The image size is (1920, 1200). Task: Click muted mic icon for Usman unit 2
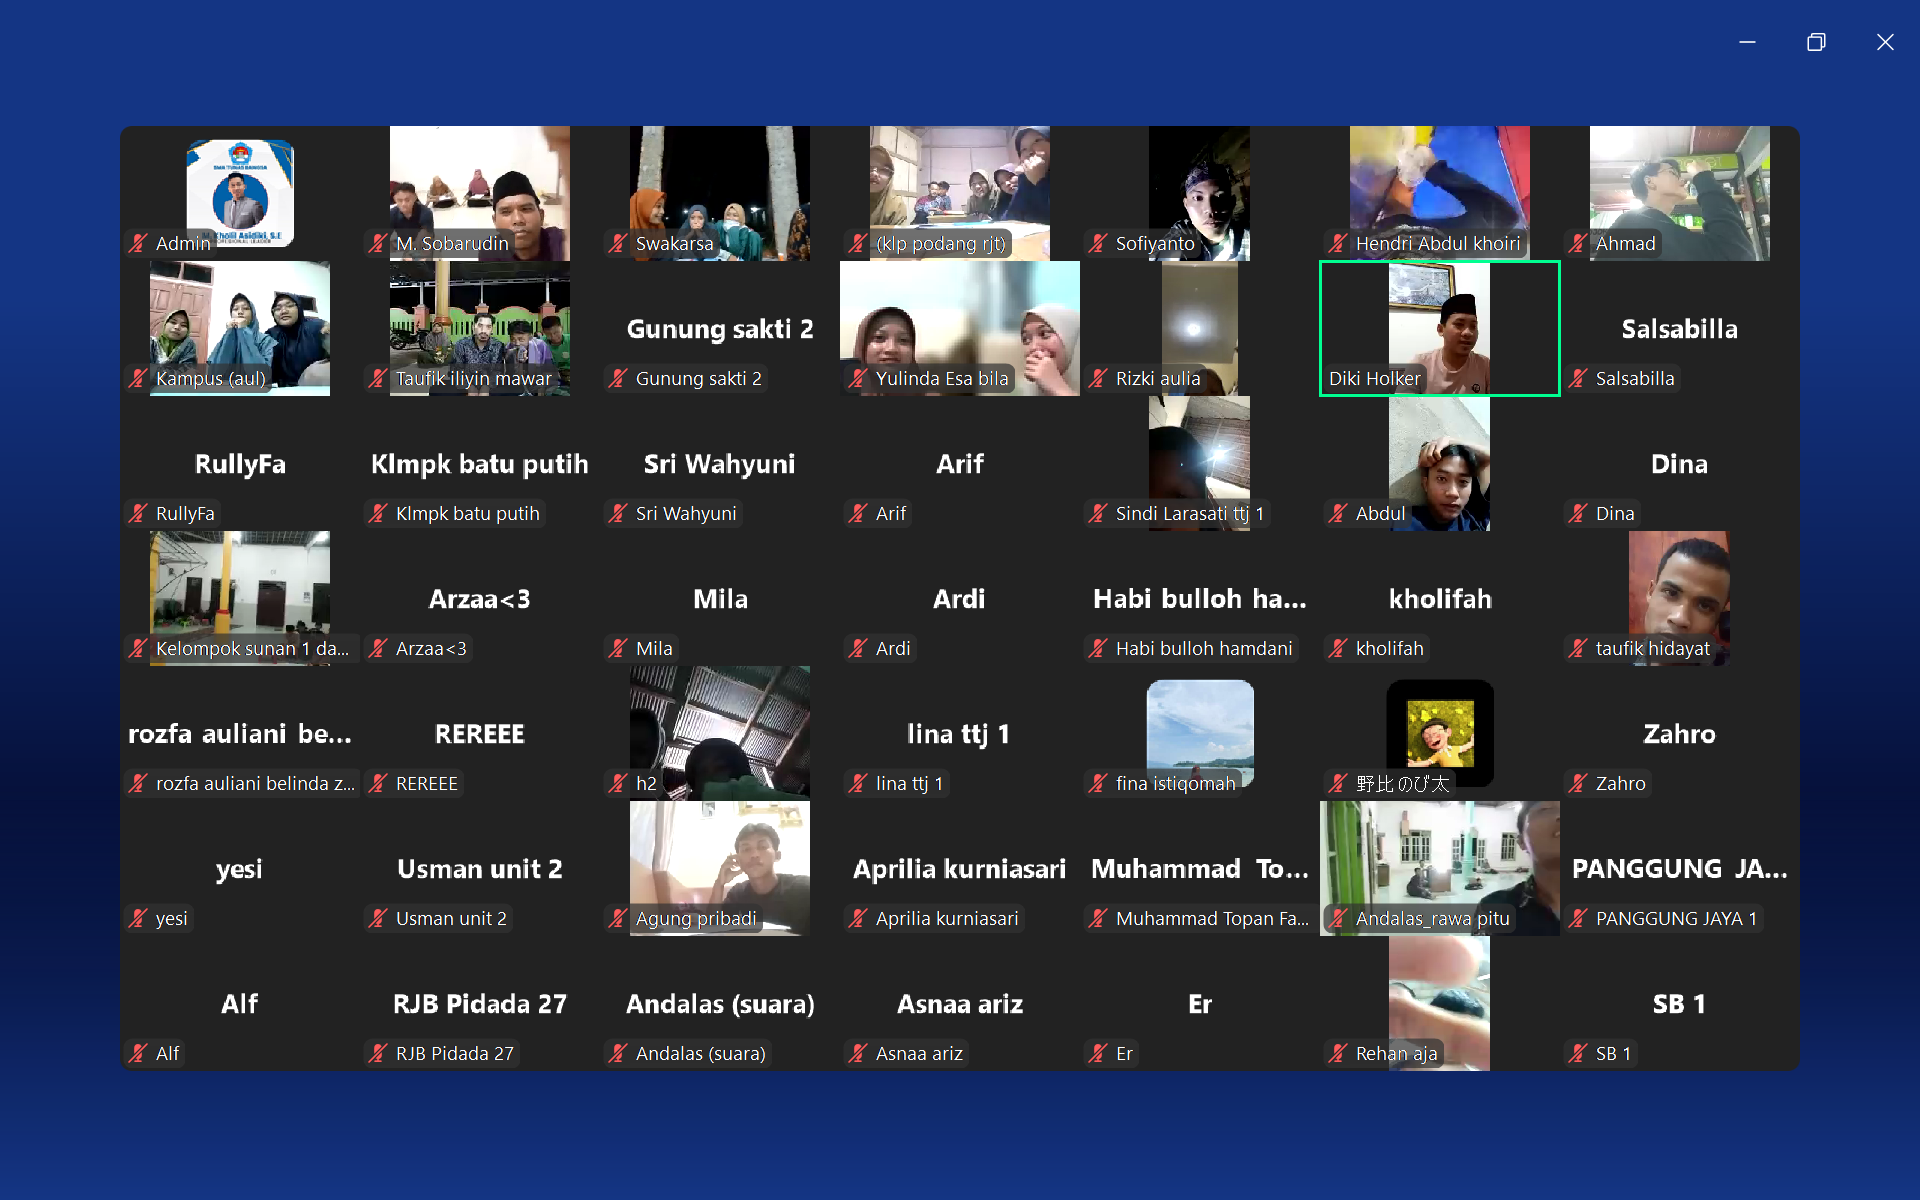379,918
